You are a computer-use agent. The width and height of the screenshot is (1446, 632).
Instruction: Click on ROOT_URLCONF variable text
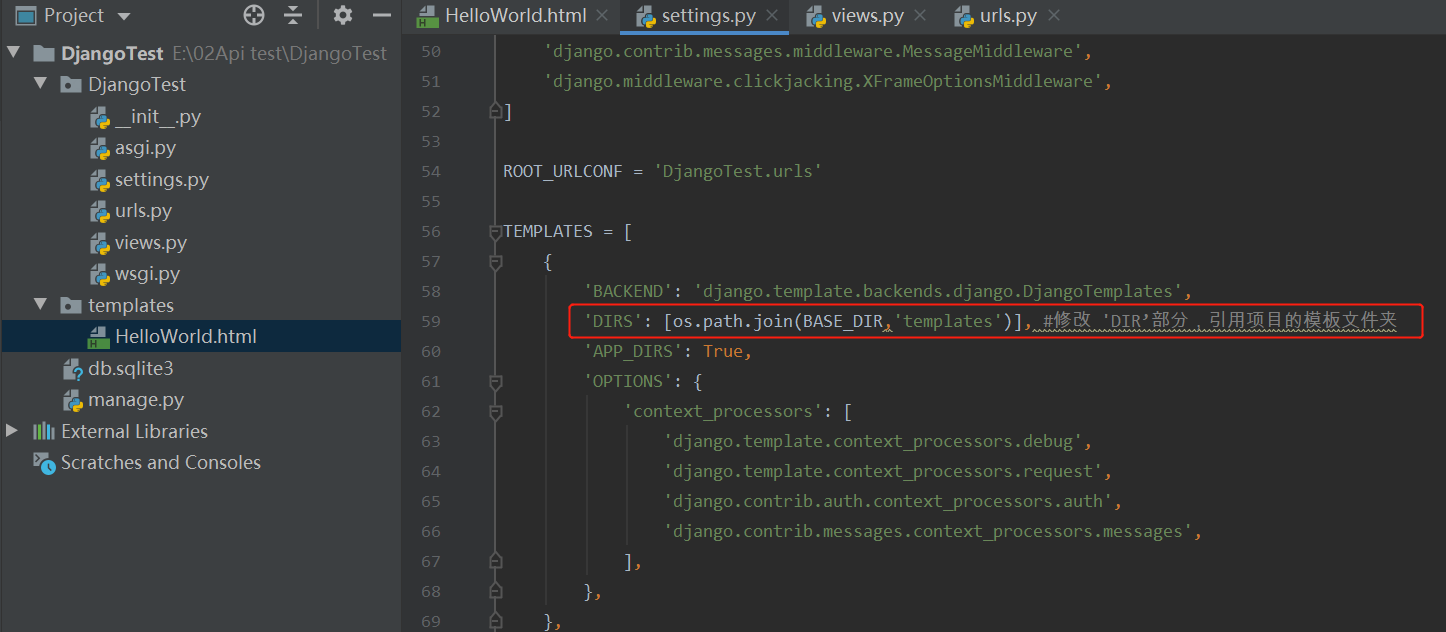click(x=563, y=171)
